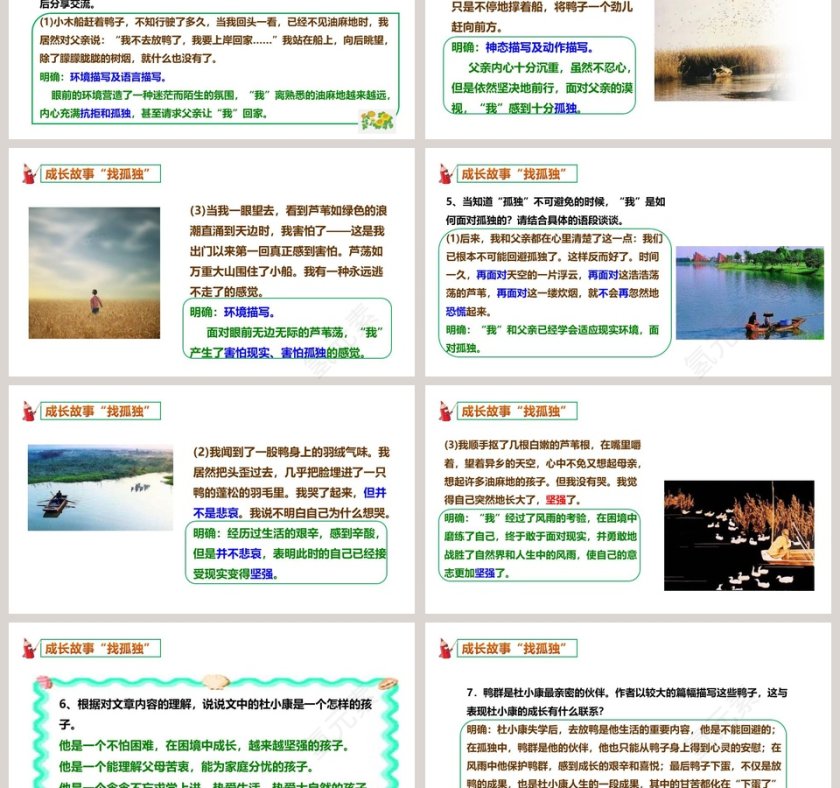Click the pencil mascot icon above question 6

click(x=28, y=648)
